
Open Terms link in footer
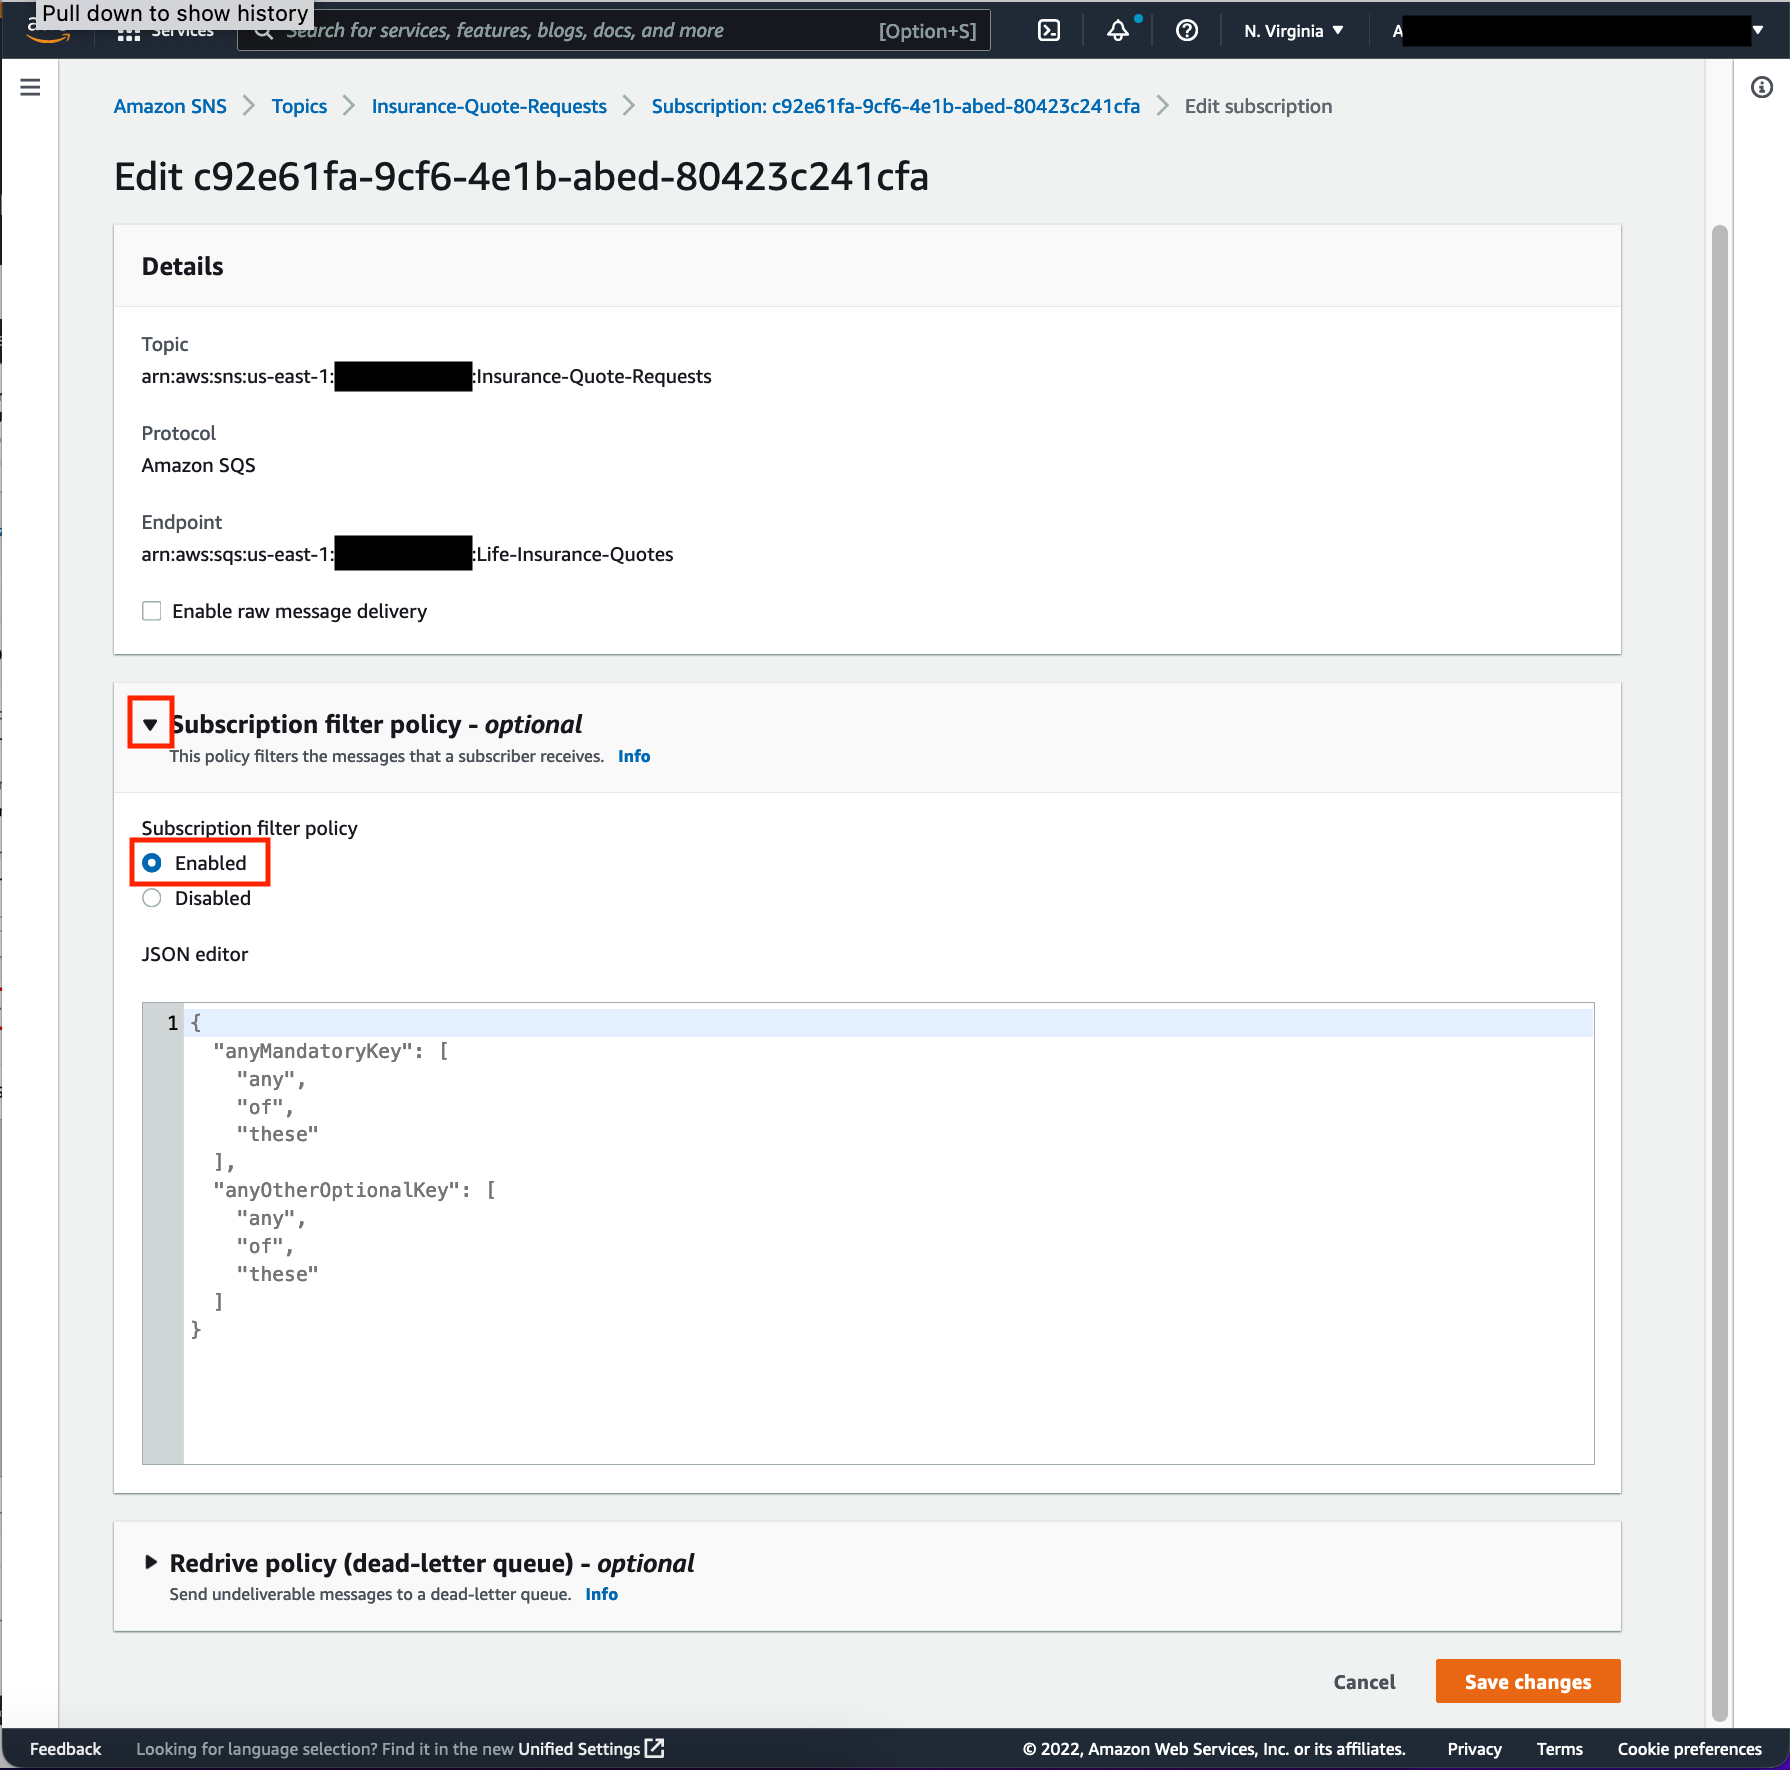pyautogui.click(x=1559, y=1749)
